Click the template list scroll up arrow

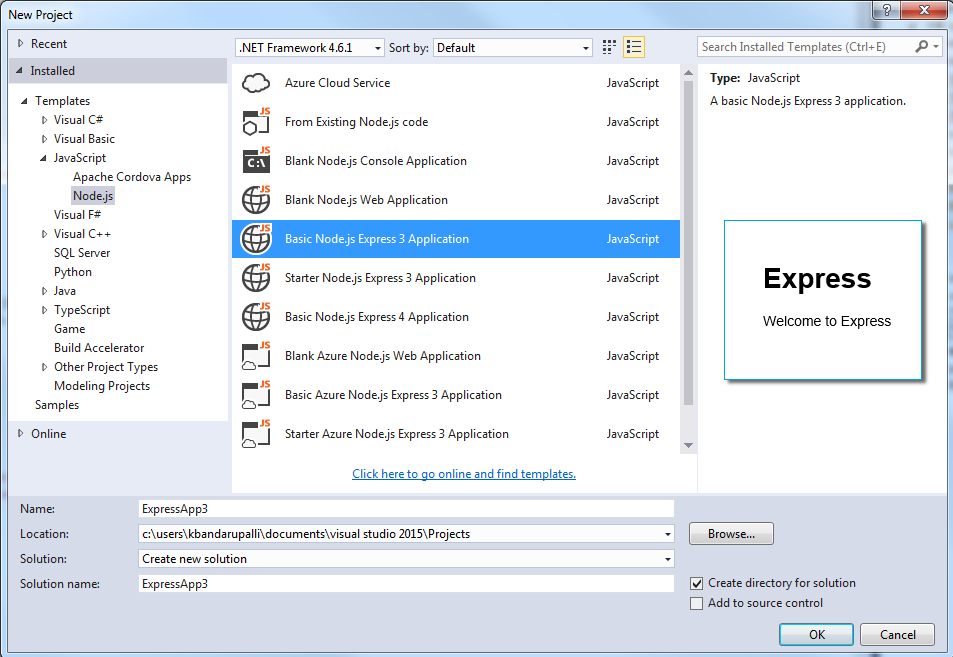coord(688,73)
